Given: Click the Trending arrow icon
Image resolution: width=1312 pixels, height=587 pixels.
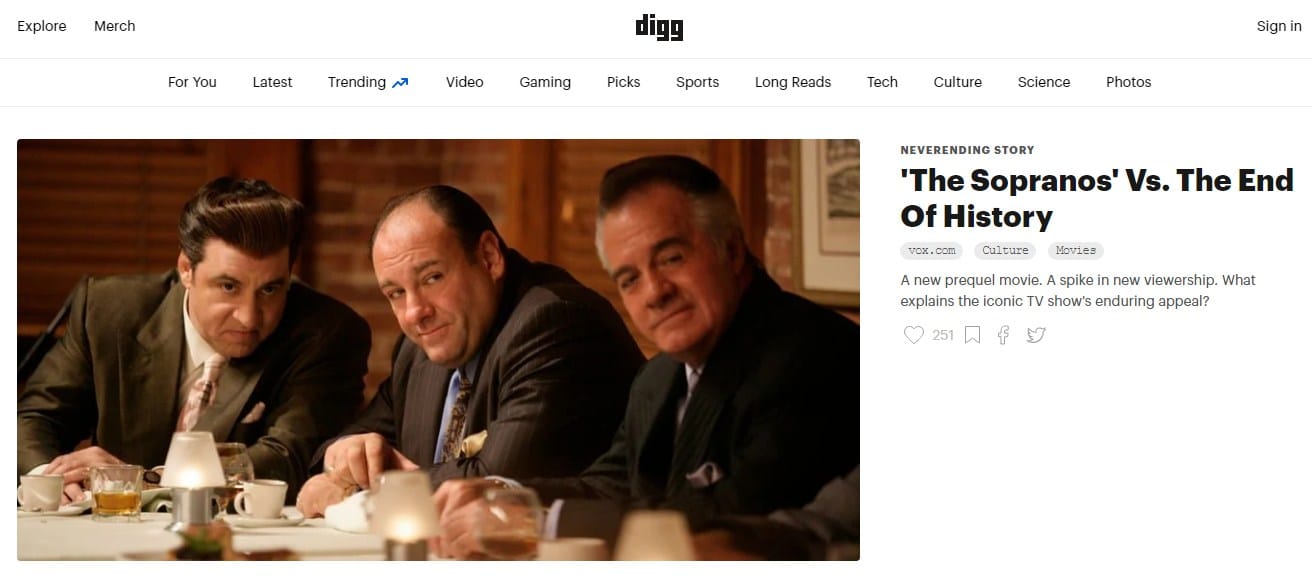Looking at the screenshot, I should click(x=400, y=83).
